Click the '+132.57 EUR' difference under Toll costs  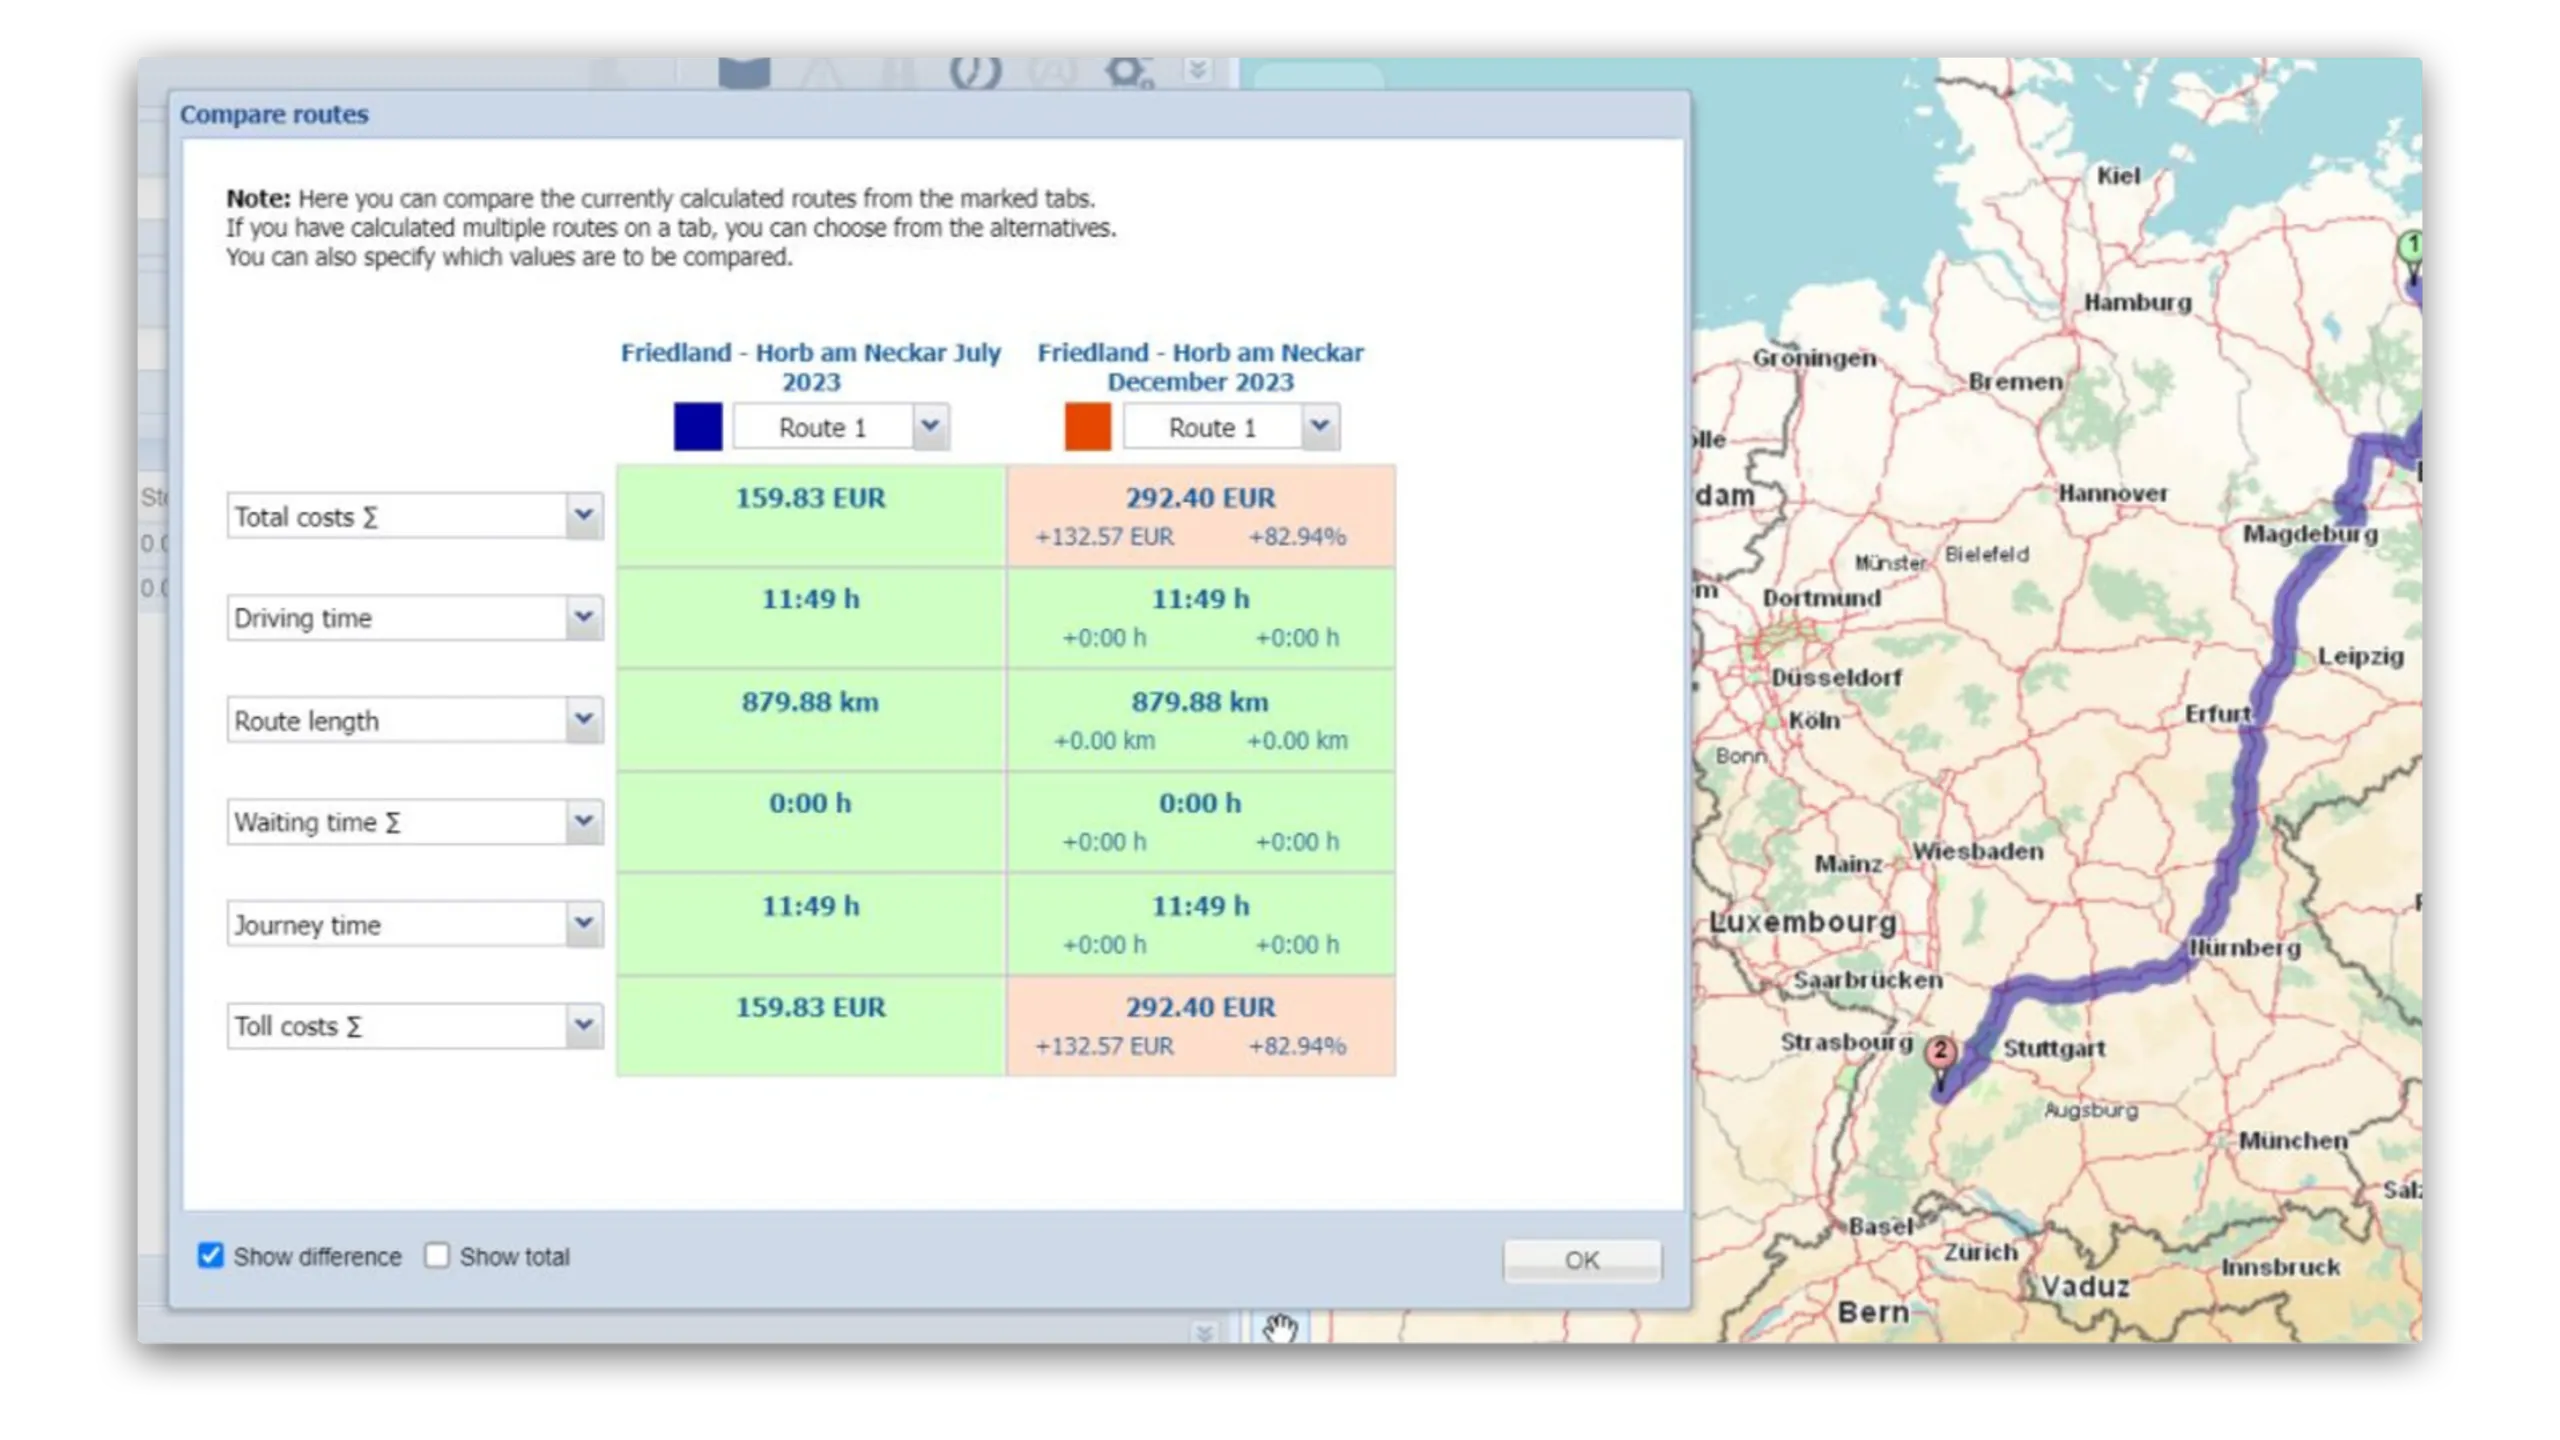(x=1104, y=1046)
